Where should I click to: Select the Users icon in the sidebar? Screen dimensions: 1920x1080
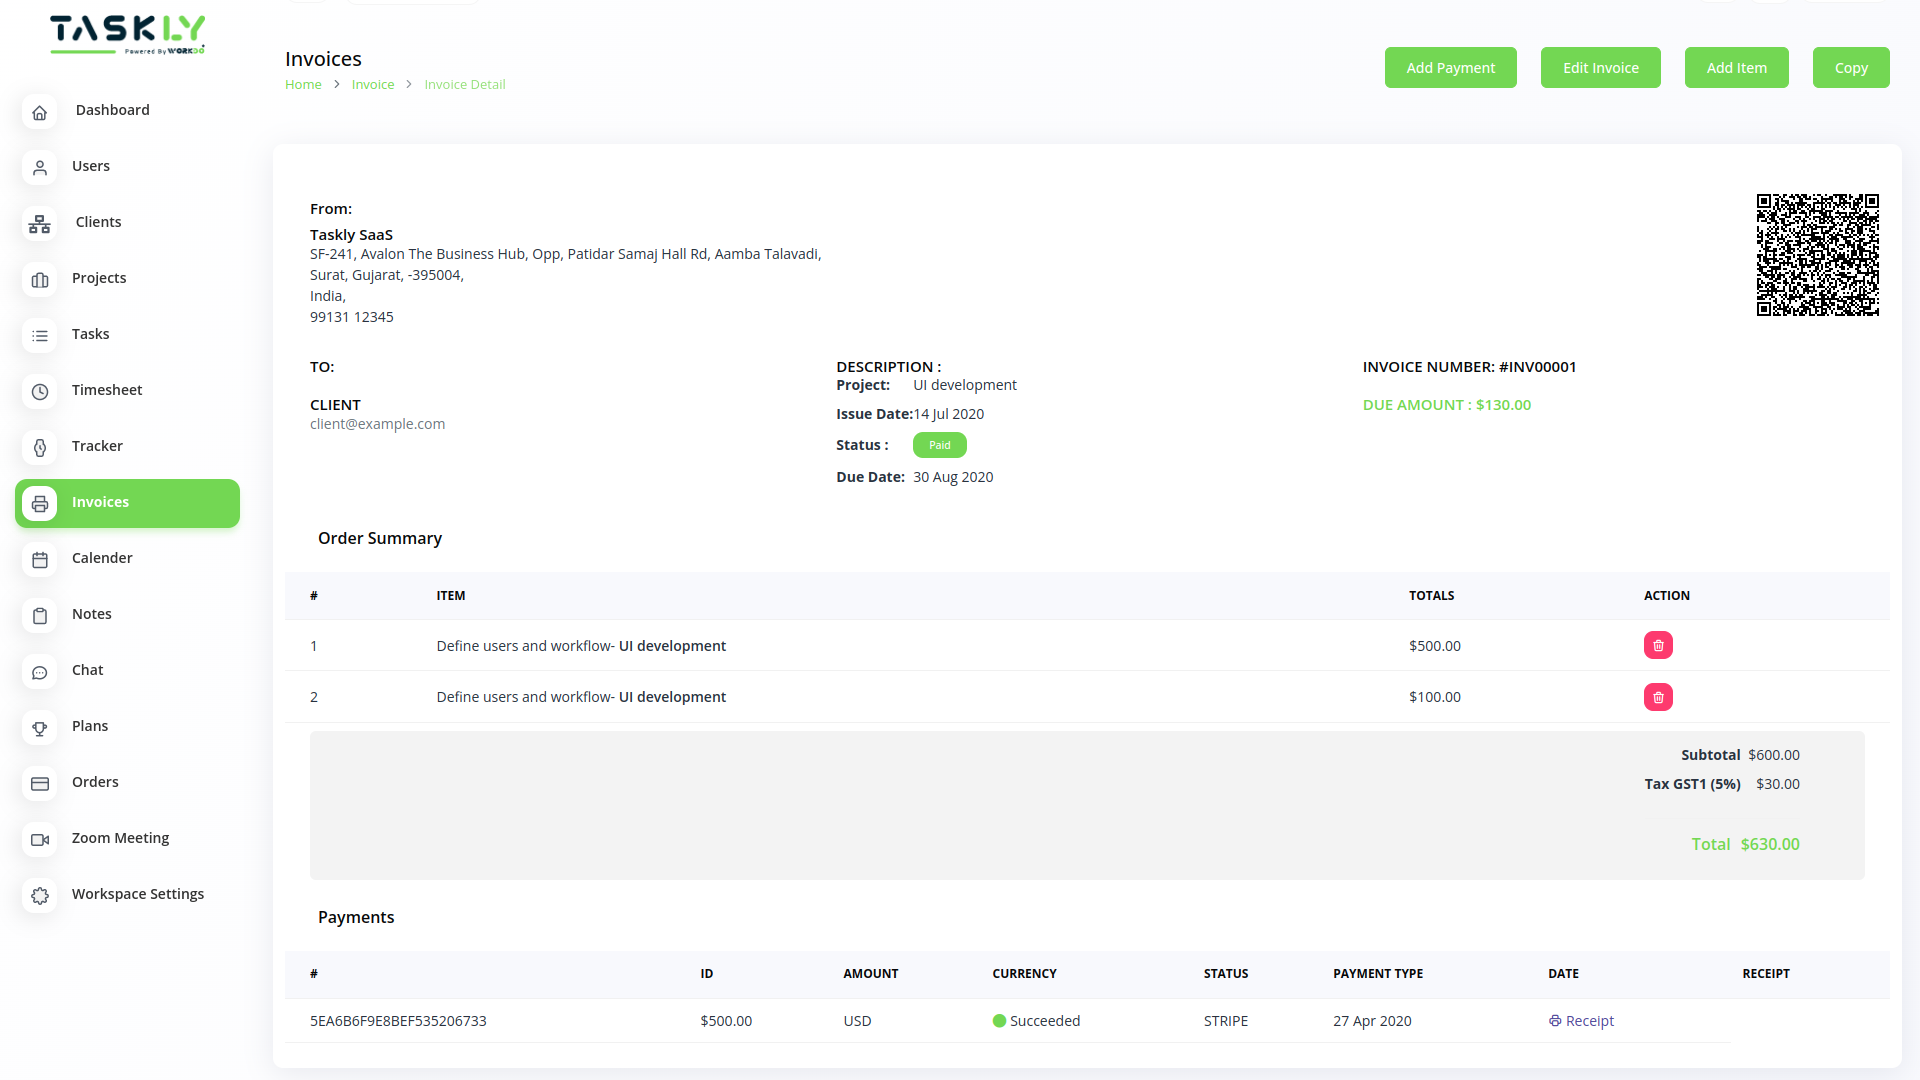pyautogui.click(x=39, y=168)
